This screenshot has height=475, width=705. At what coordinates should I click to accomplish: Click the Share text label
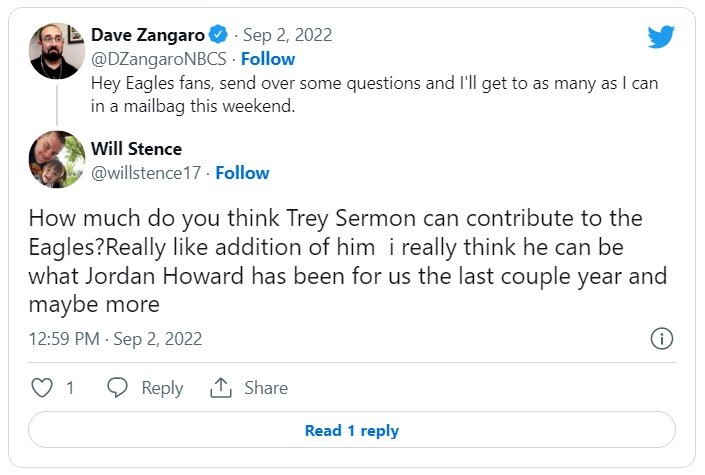[266, 388]
